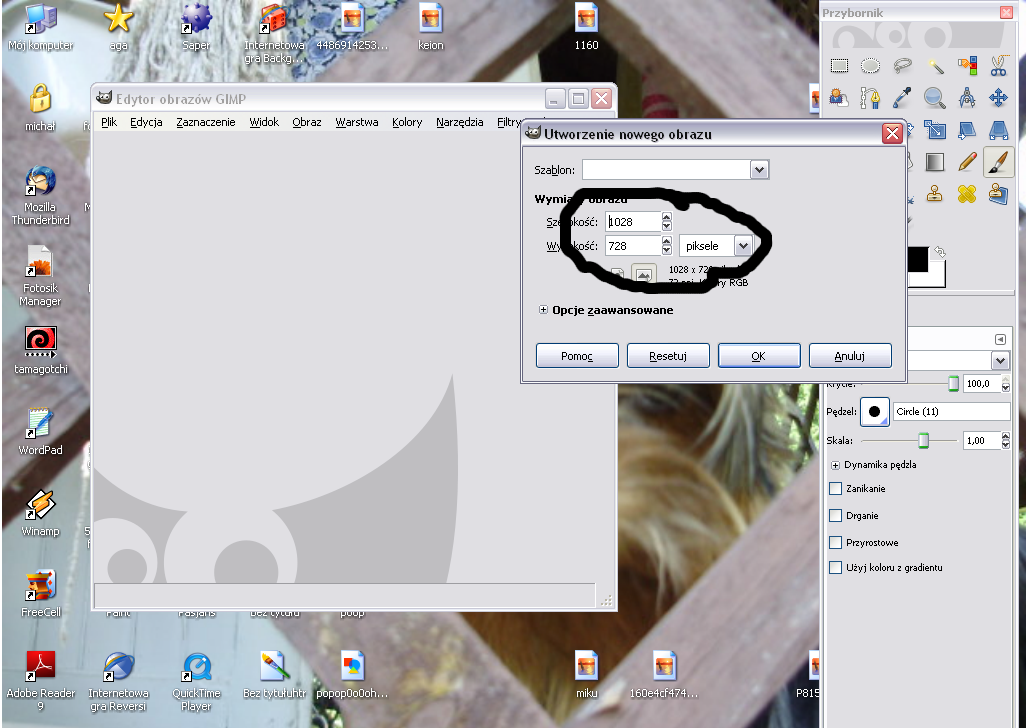
Task: Select the Ellipse Select tool
Action: (871, 66)
